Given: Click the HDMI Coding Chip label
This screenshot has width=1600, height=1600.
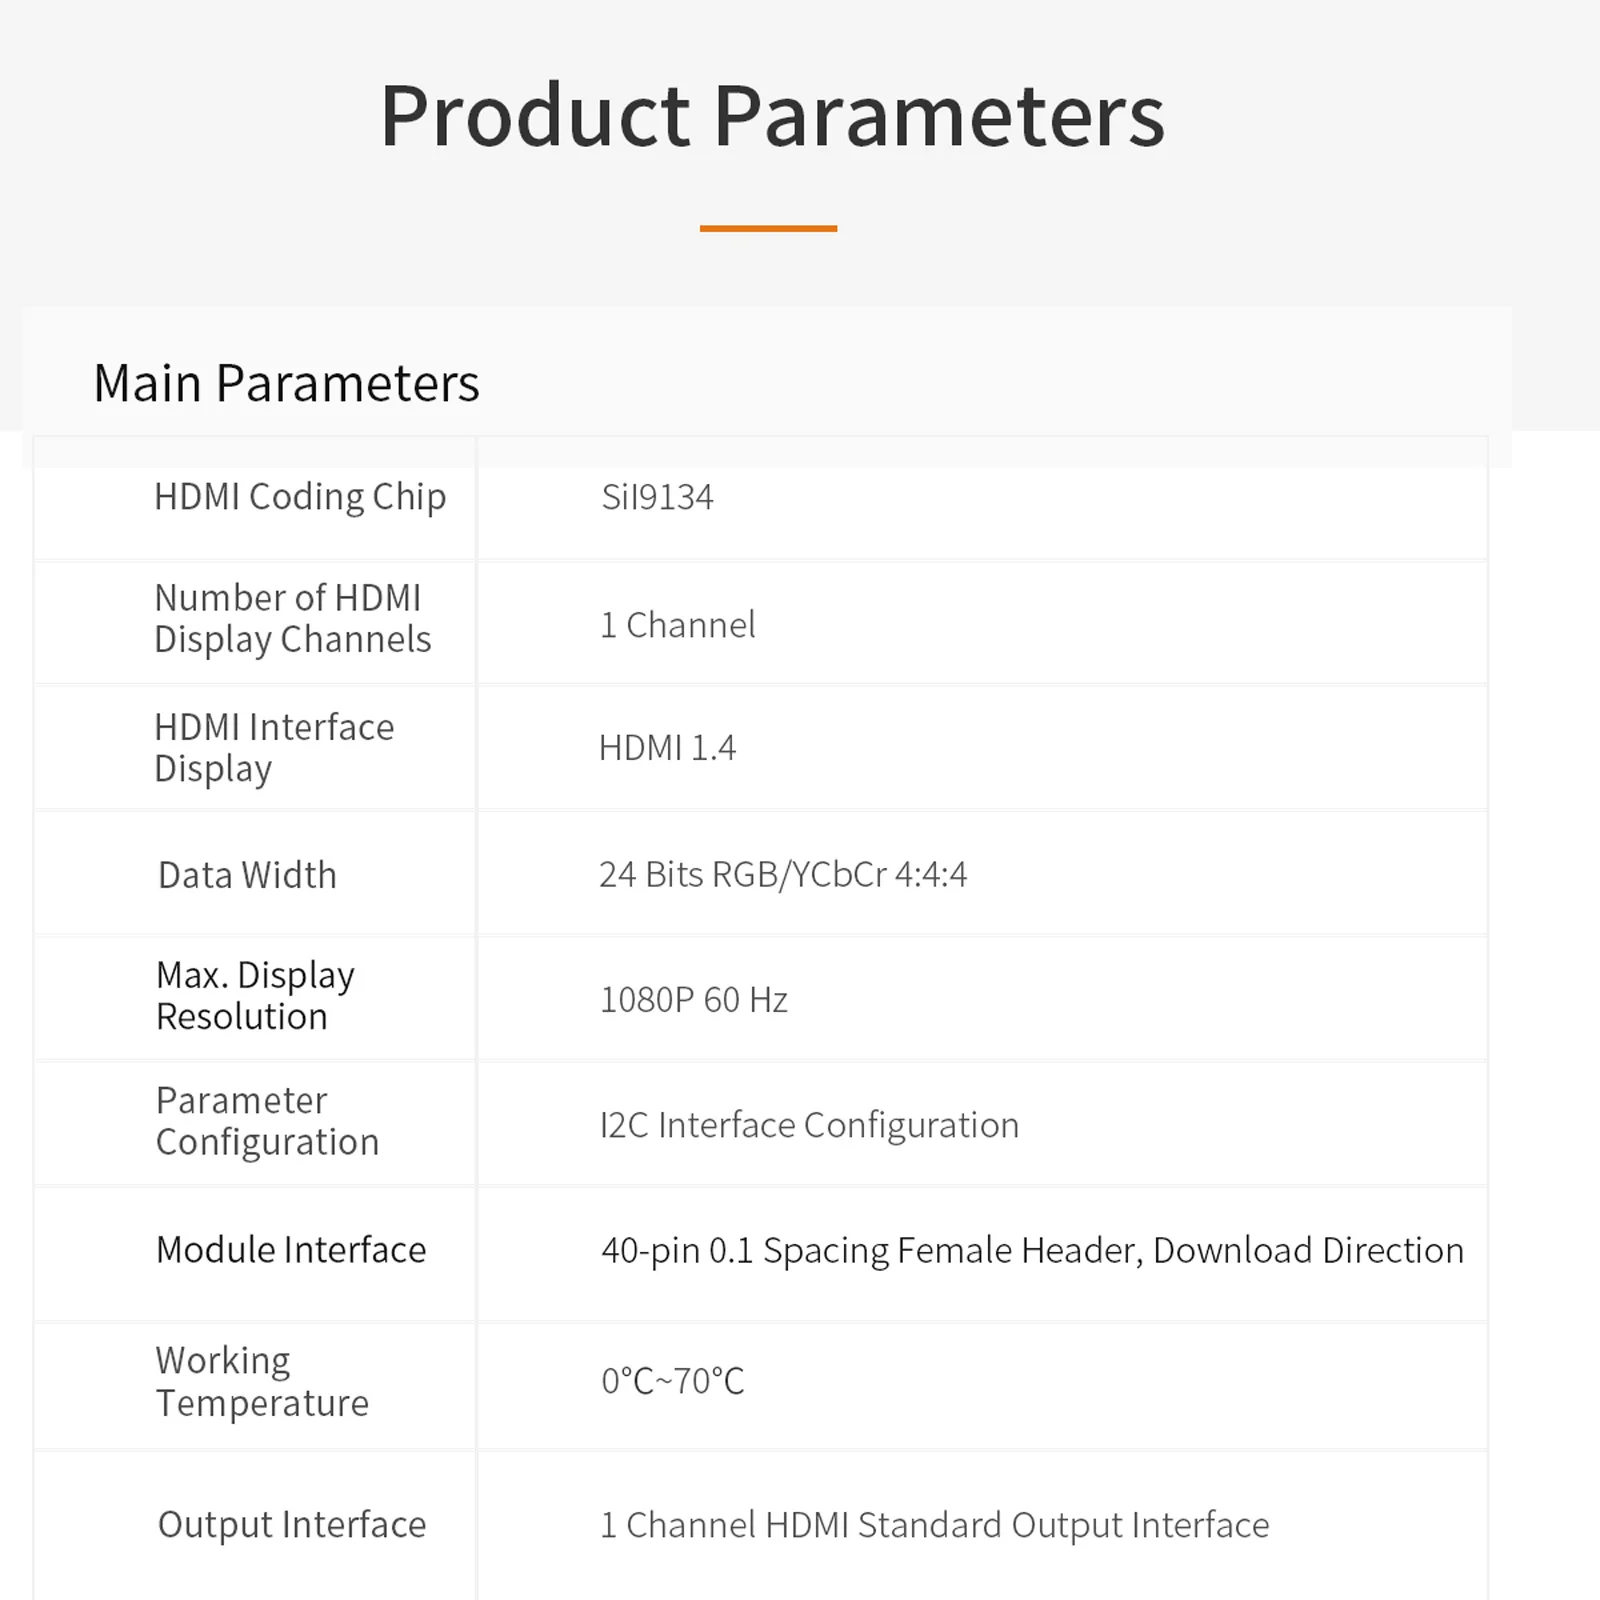Looking at the screenshot, I should [x=300, y=497].
